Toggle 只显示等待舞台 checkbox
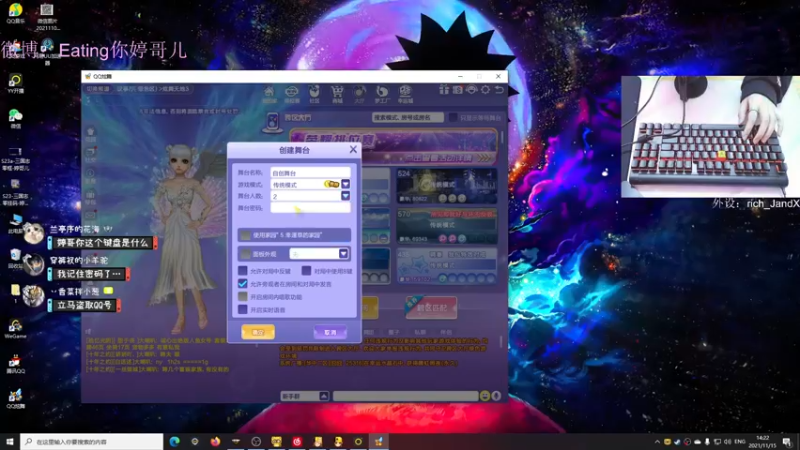This screenshot has width=800, height=450. (453, 117)
